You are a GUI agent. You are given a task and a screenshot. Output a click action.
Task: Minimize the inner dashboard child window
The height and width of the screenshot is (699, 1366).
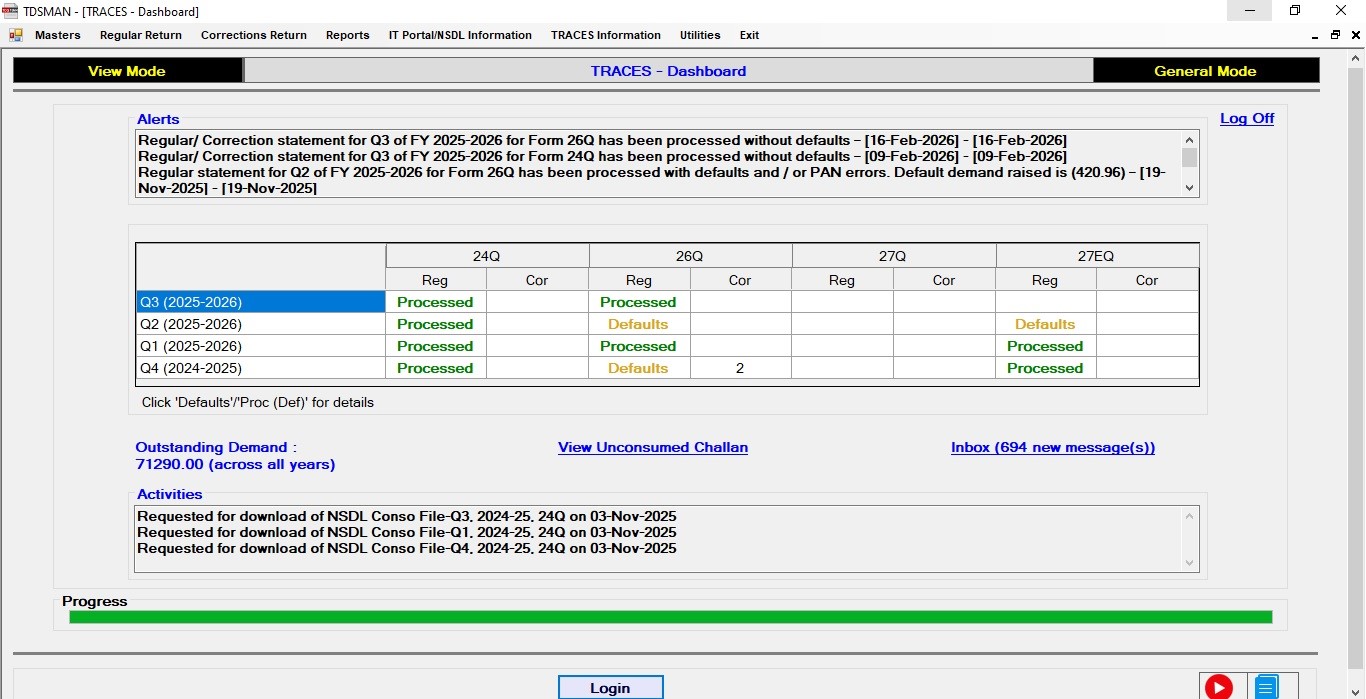tap(1316, 35)
